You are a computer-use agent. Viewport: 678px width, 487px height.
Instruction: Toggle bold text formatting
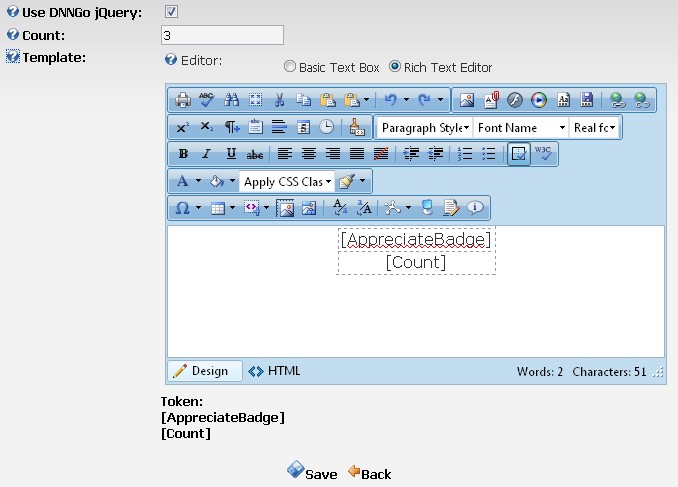[x=183, y=154]
